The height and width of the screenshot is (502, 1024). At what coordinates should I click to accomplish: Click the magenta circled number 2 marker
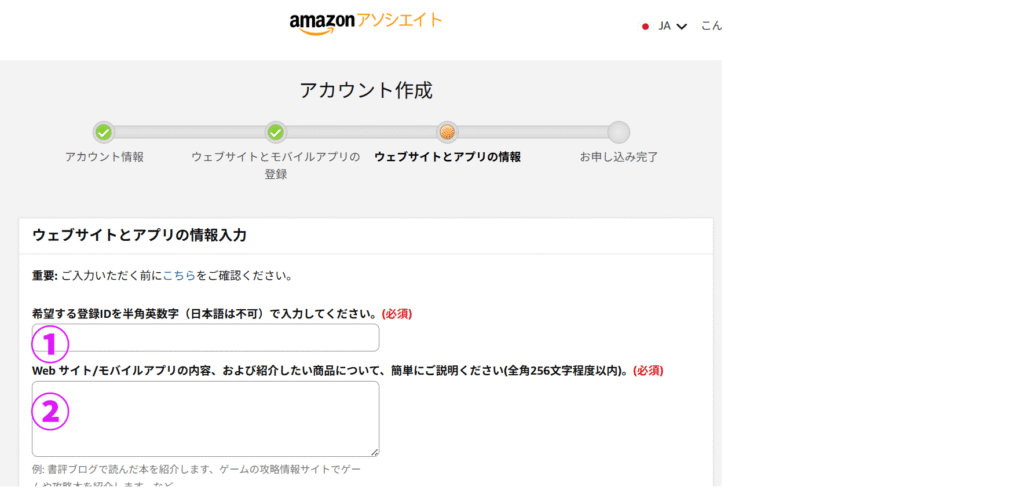click(51, 410)
